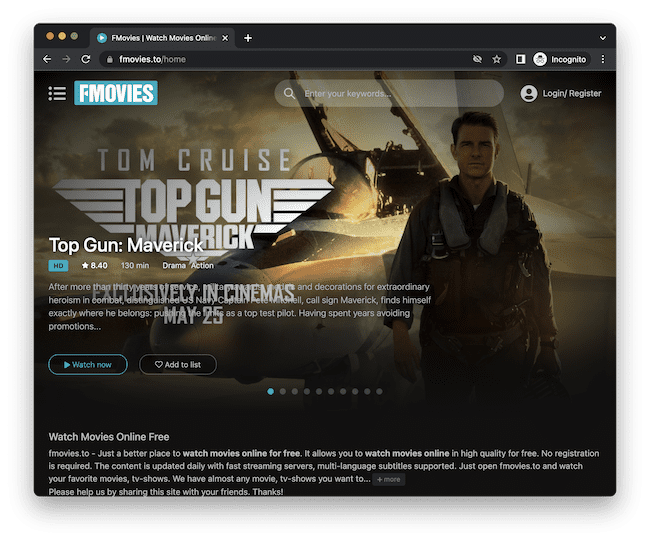This screenshot has height=541, width=650.
Task: Click the HD quality badge
Action: click(58, 265)
